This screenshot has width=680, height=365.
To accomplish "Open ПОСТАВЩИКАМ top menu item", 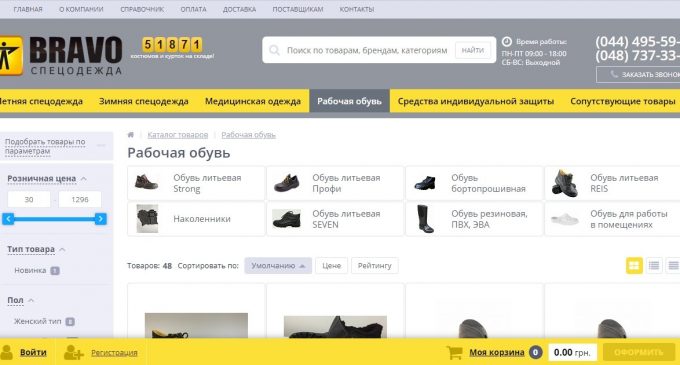I will pyautogui.click(x=298, y=9).
